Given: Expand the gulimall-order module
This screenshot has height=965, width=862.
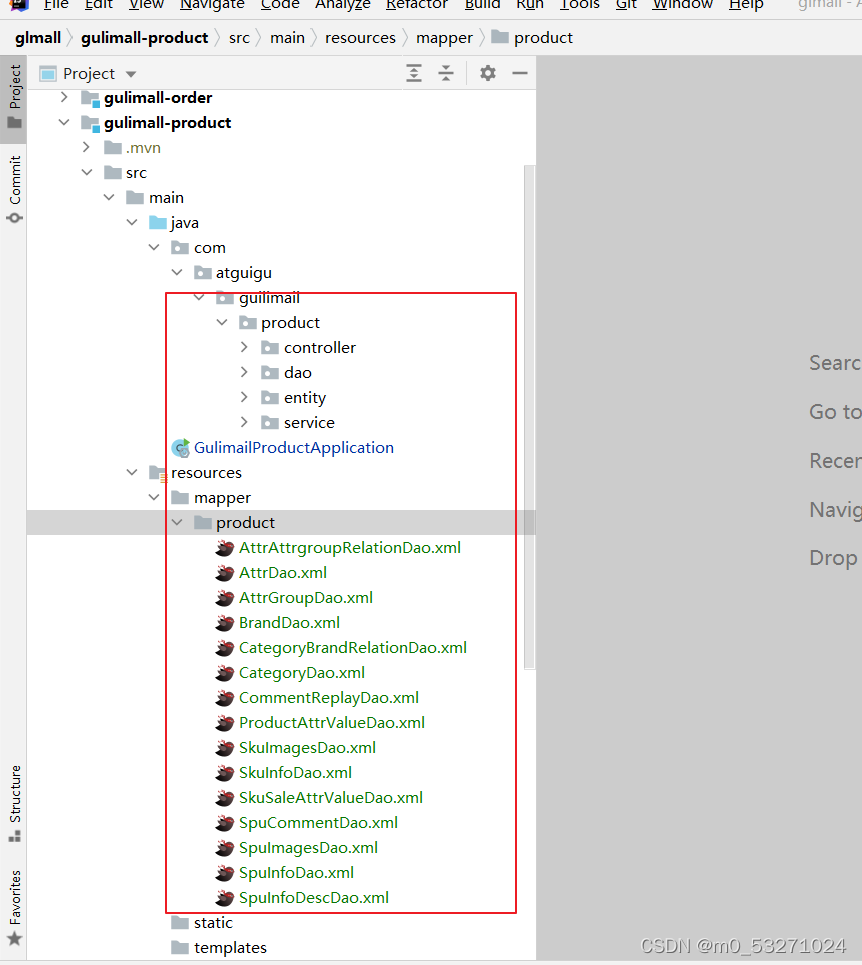Looking at the screenshot, I should [64, 97].
